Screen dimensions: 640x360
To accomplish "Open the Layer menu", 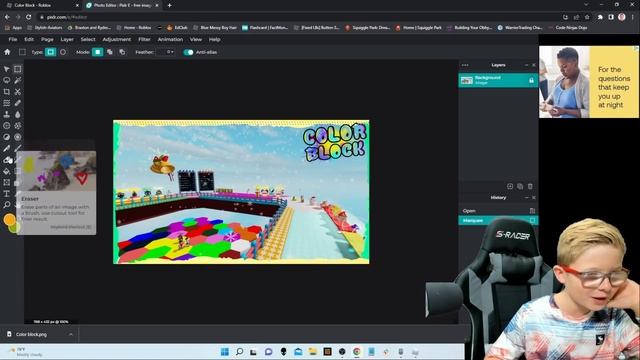I will tap(67, 40).
